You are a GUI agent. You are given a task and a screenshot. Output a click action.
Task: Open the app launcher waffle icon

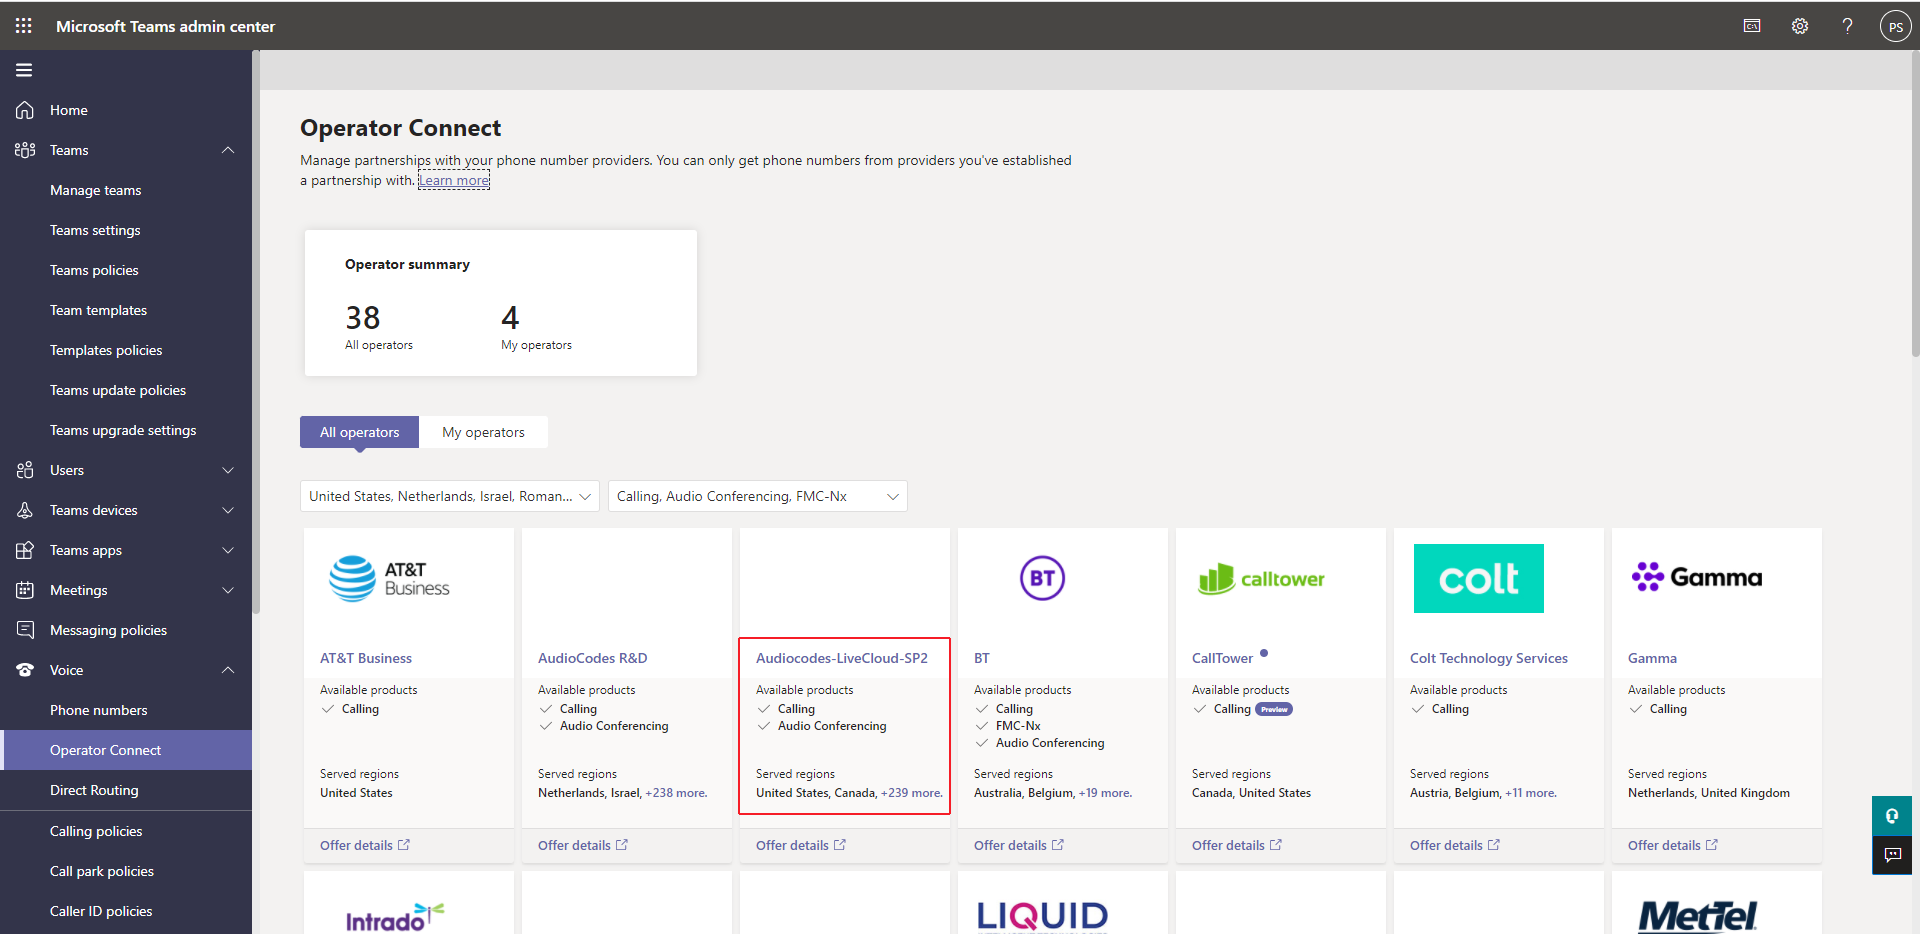(x=24, y=26)
